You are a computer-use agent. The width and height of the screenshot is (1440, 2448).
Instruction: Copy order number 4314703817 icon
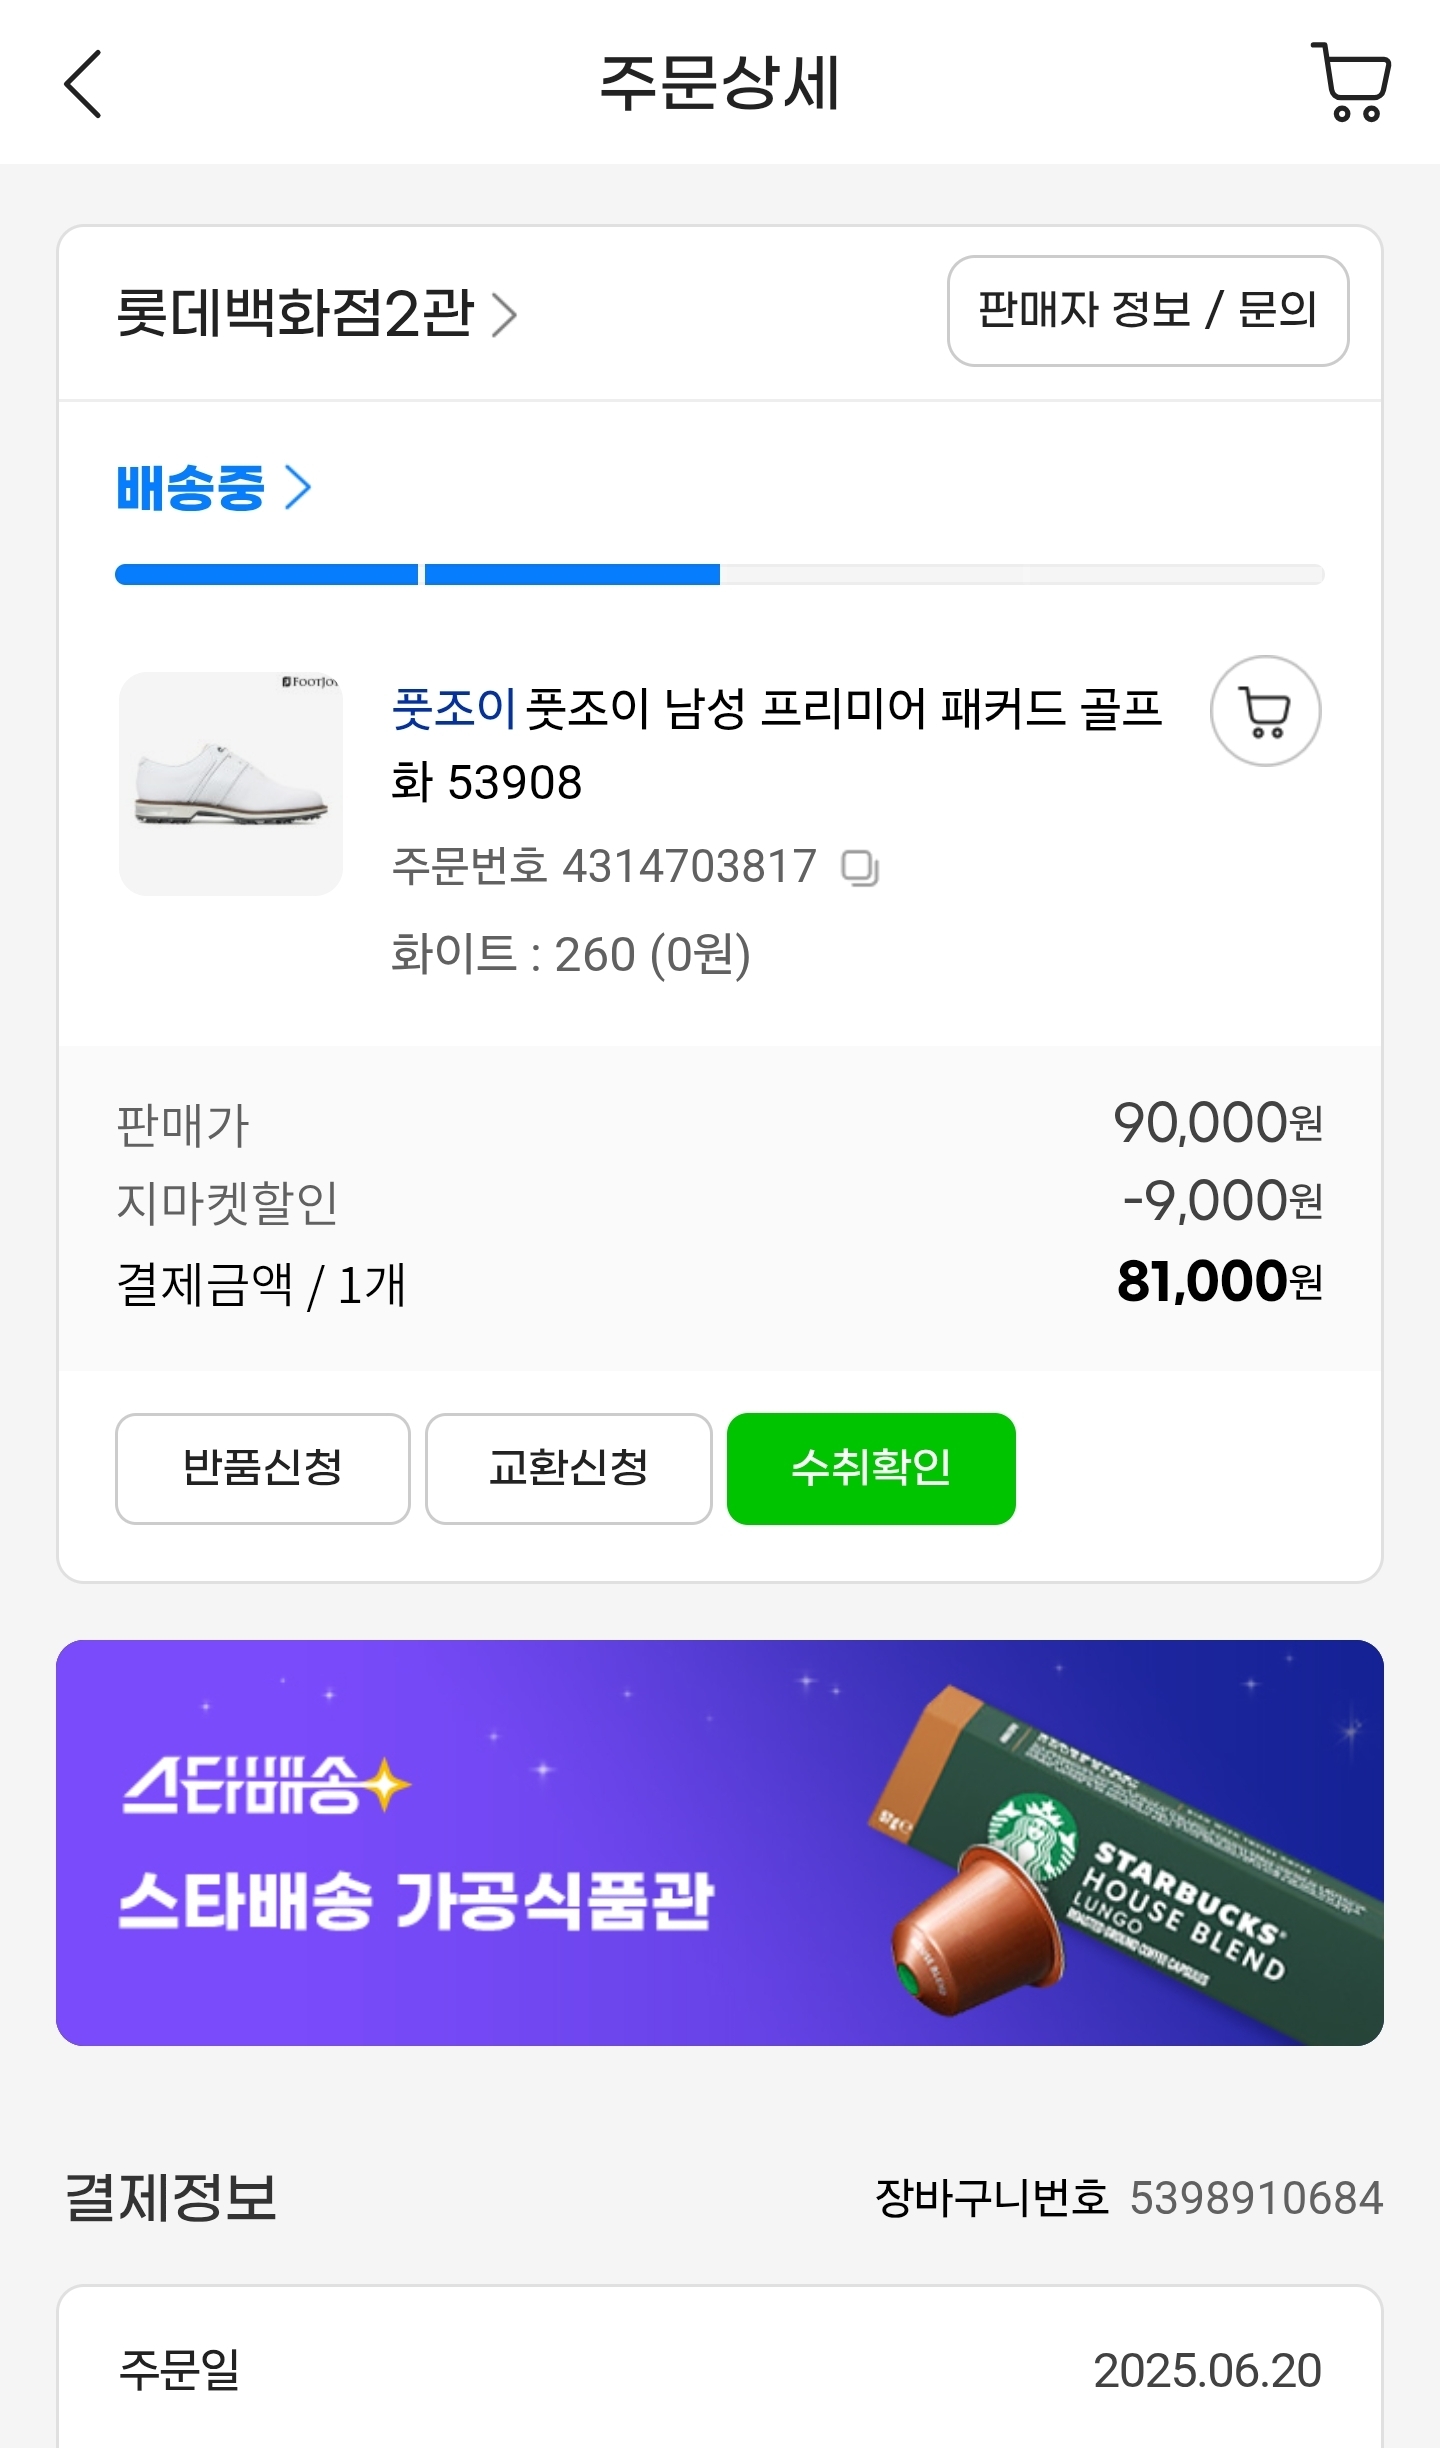click(x=860, y=867)
